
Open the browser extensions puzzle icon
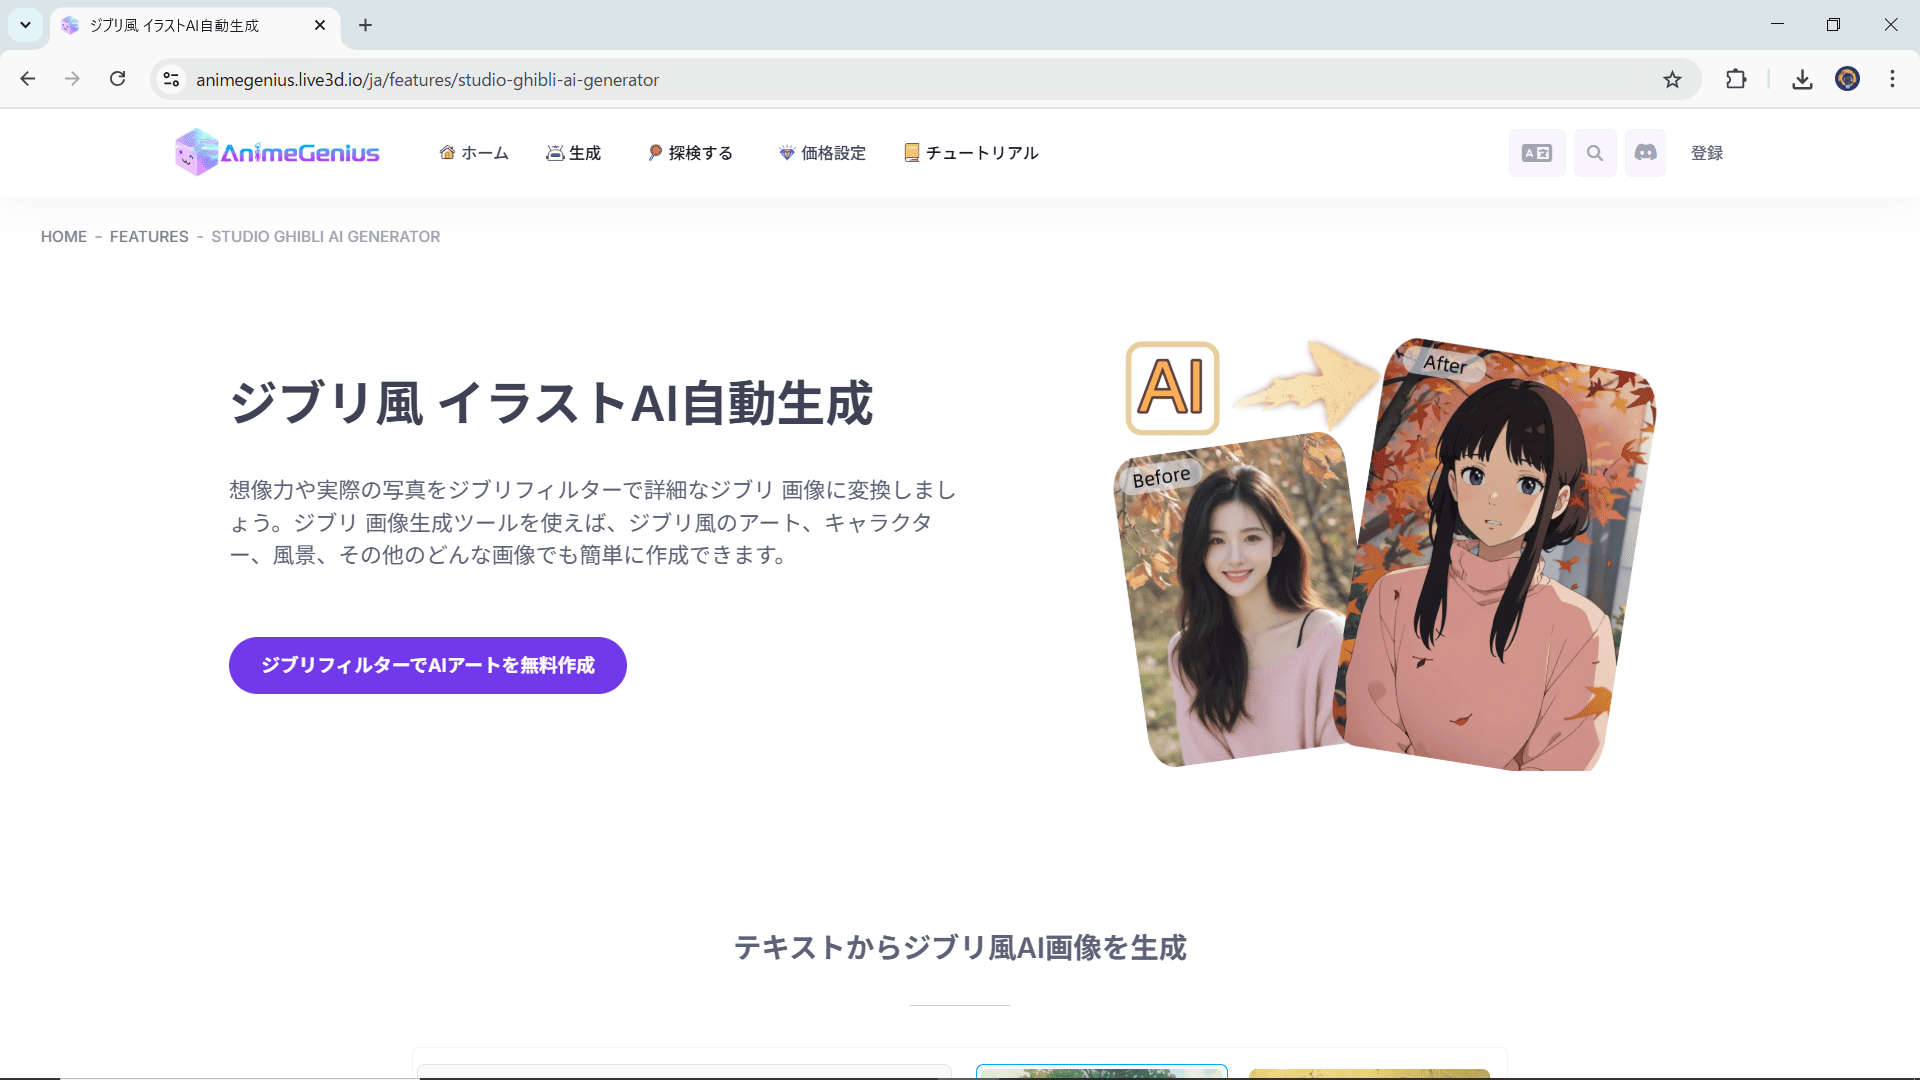[x=1736, y=79]
